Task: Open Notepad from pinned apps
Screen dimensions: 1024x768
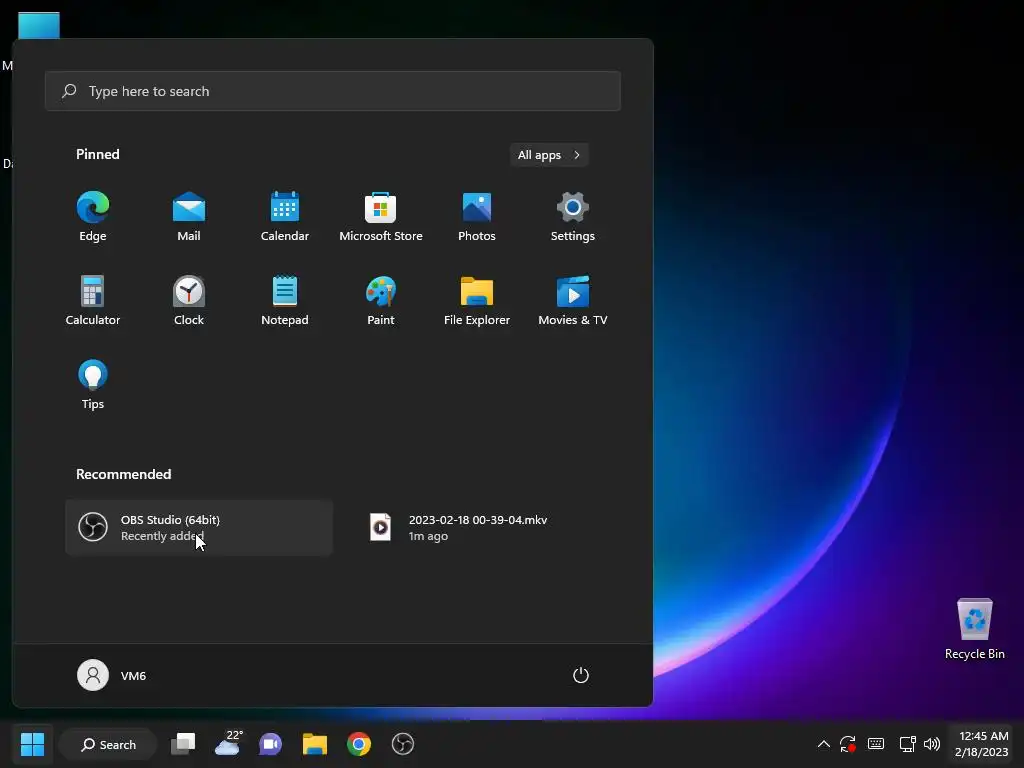Action: click(x=285, y=301)
